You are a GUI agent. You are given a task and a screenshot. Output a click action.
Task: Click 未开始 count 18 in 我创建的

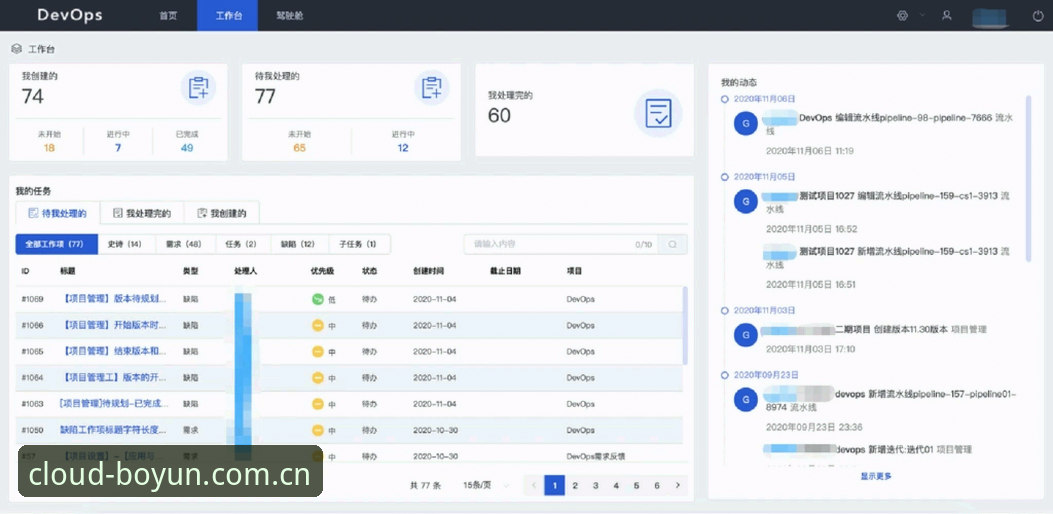pos(49,148)
